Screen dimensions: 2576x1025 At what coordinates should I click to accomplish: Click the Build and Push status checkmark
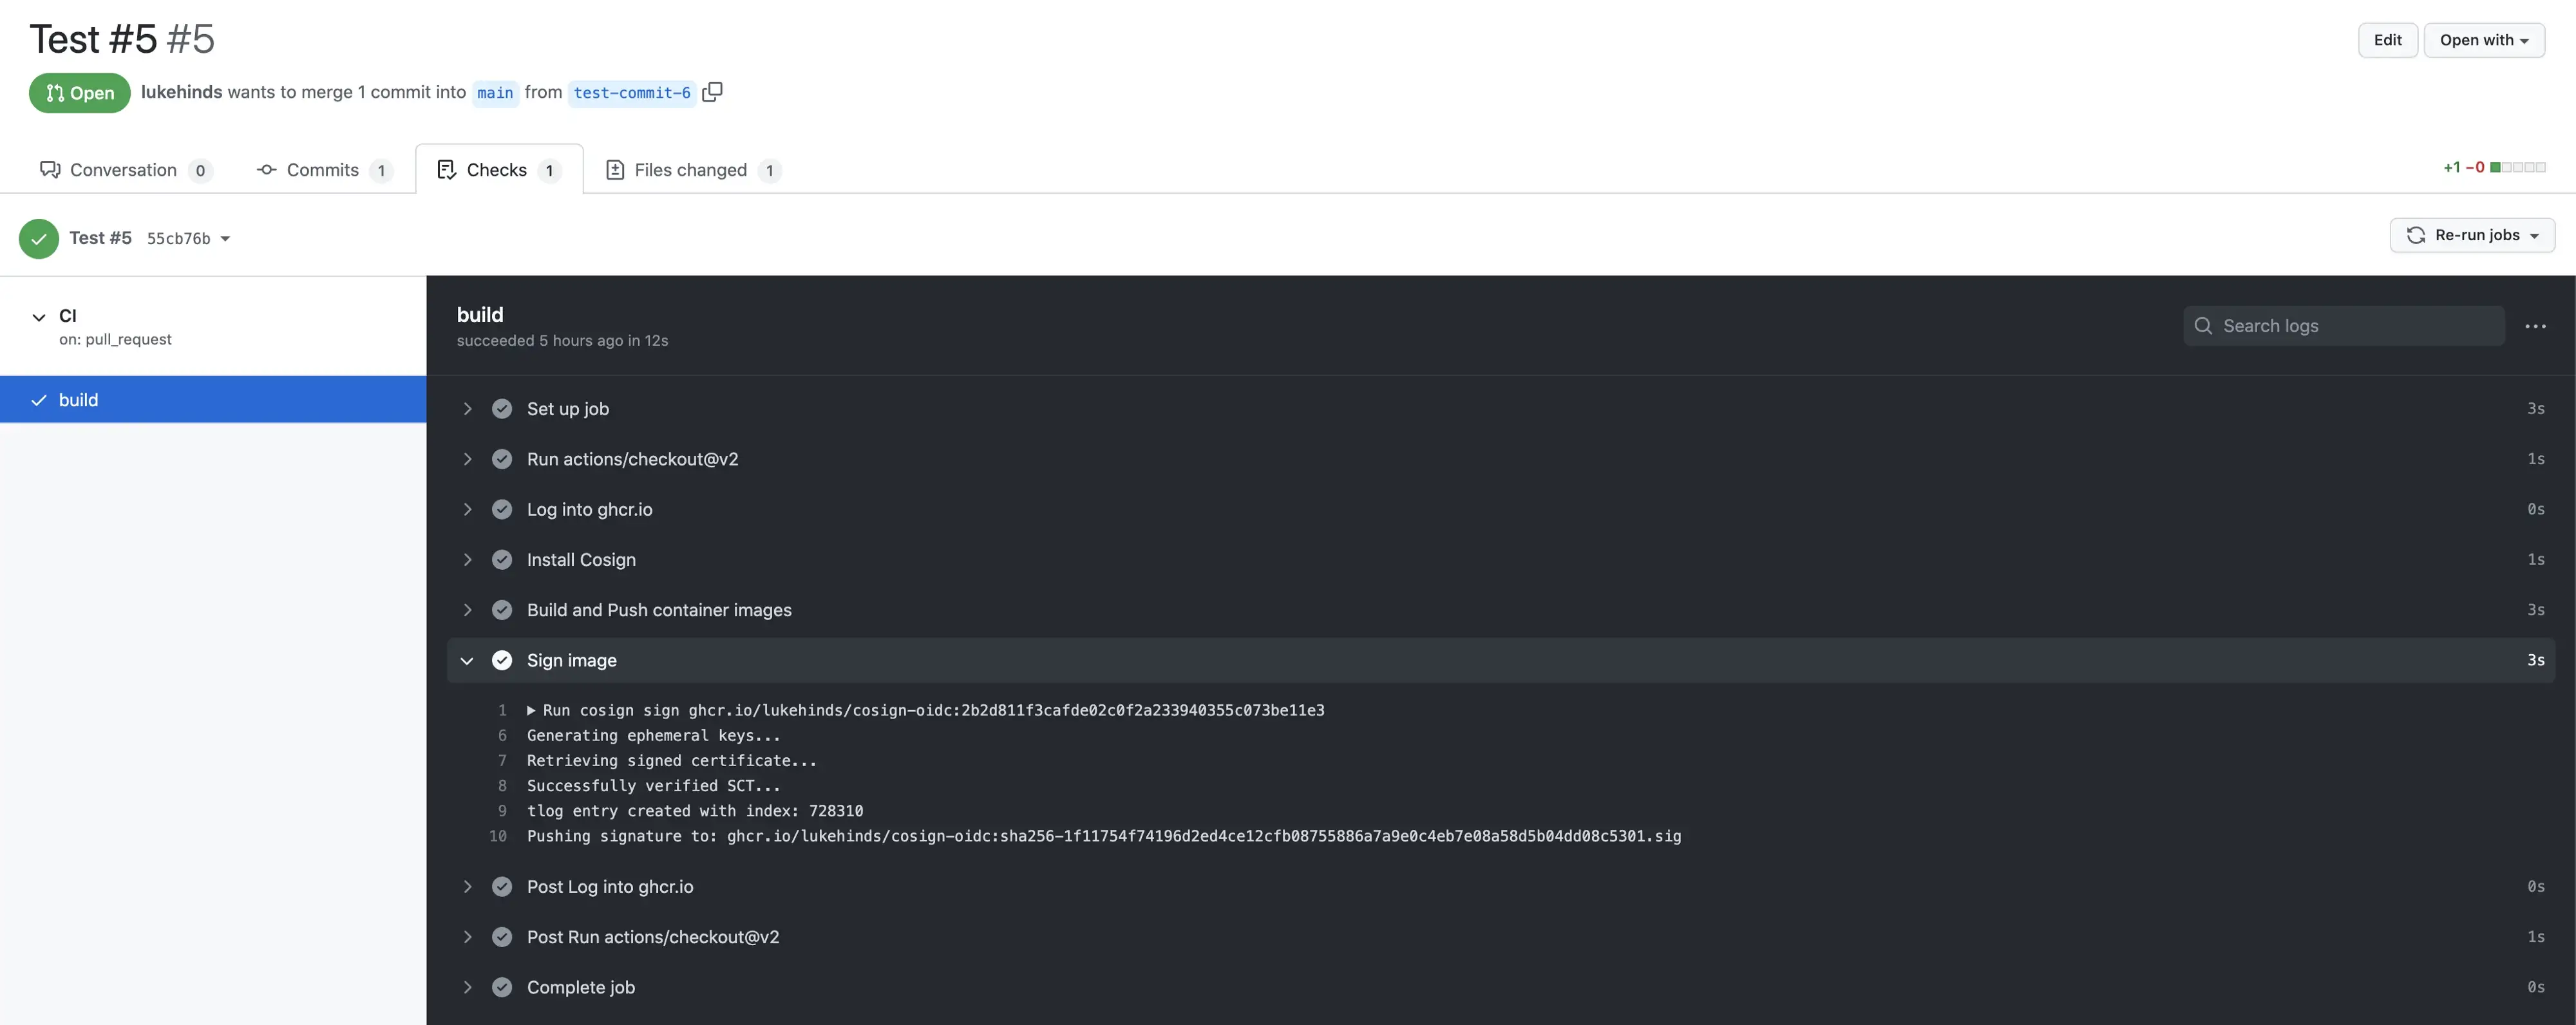[x=502, y=610]
